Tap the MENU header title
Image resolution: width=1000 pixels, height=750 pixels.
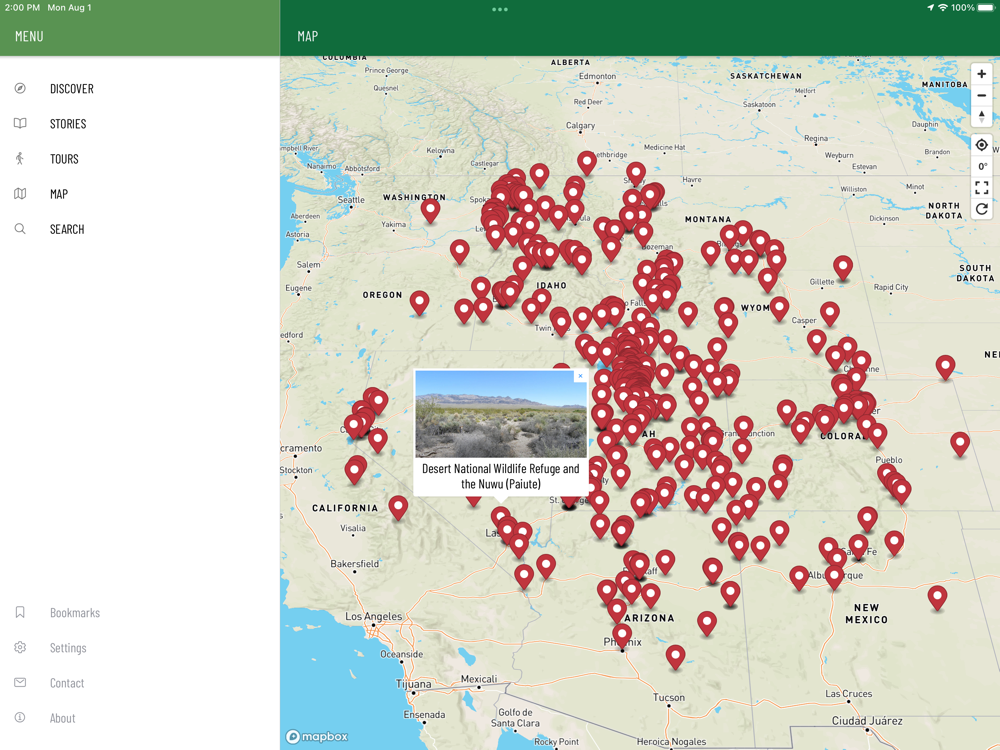pos(29,36)
